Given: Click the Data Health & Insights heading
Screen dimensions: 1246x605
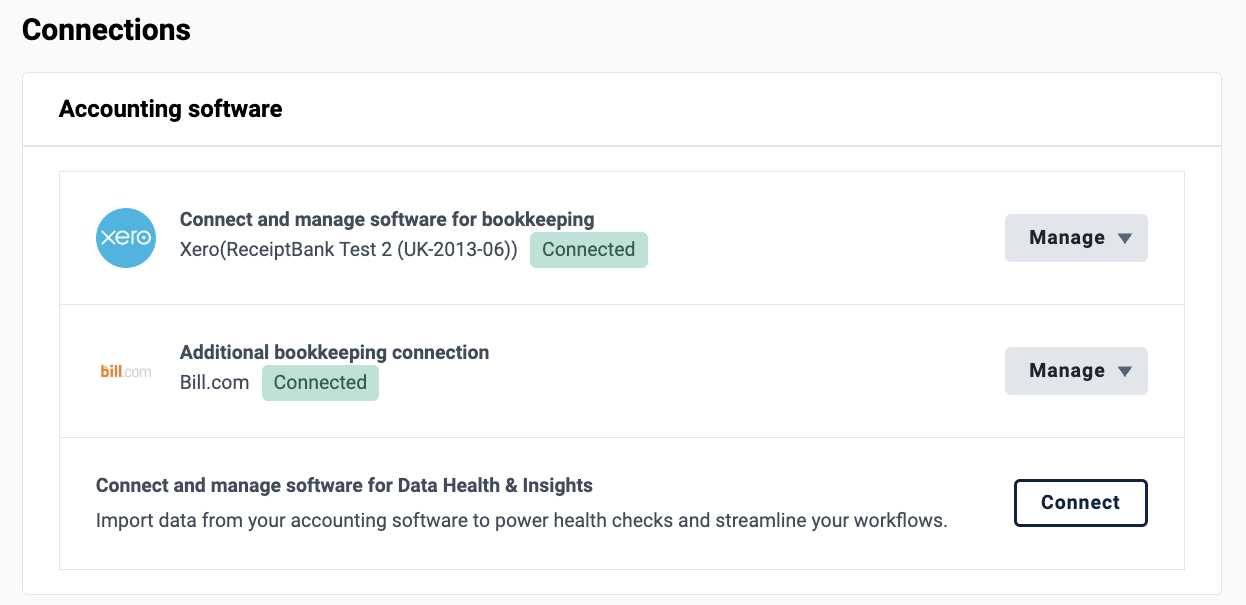Looking at the screenshot, I should click(x=344, y=486).
